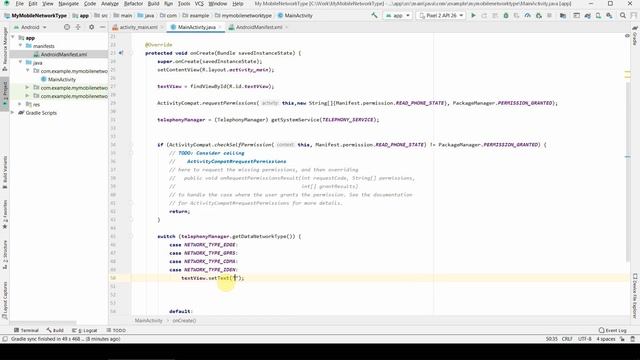Open the SDK Manager icon
The height and width of the screenshot is (360, 640).
pyautogui.click(x=609, y=16)
